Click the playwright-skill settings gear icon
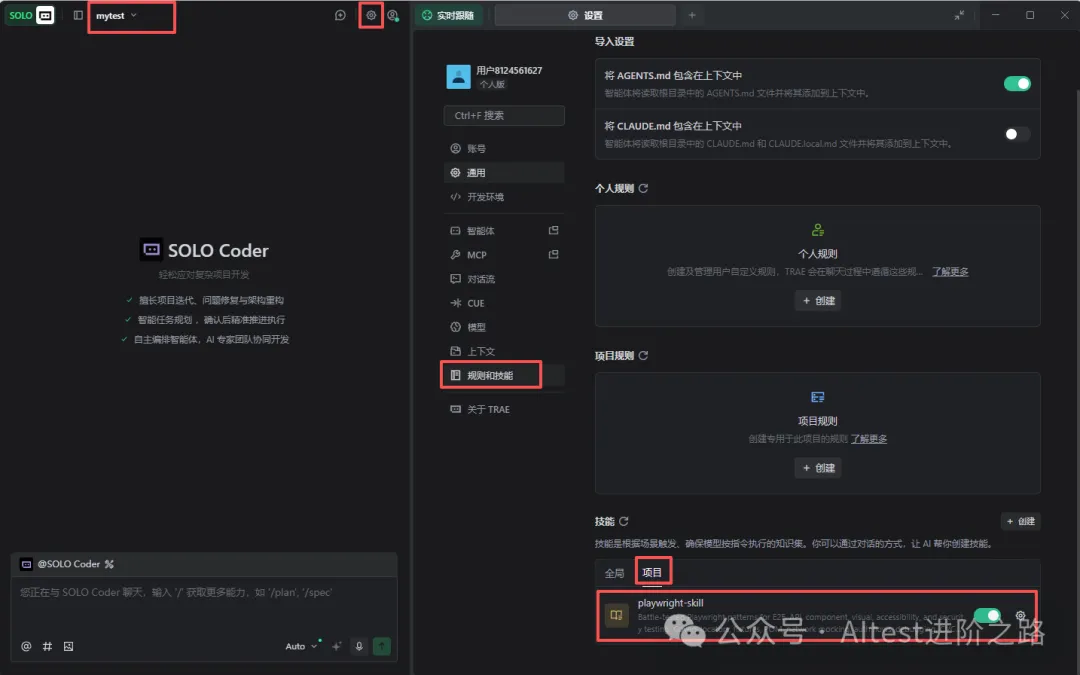The image size is (1080, 675). [x=1021, y=617]
